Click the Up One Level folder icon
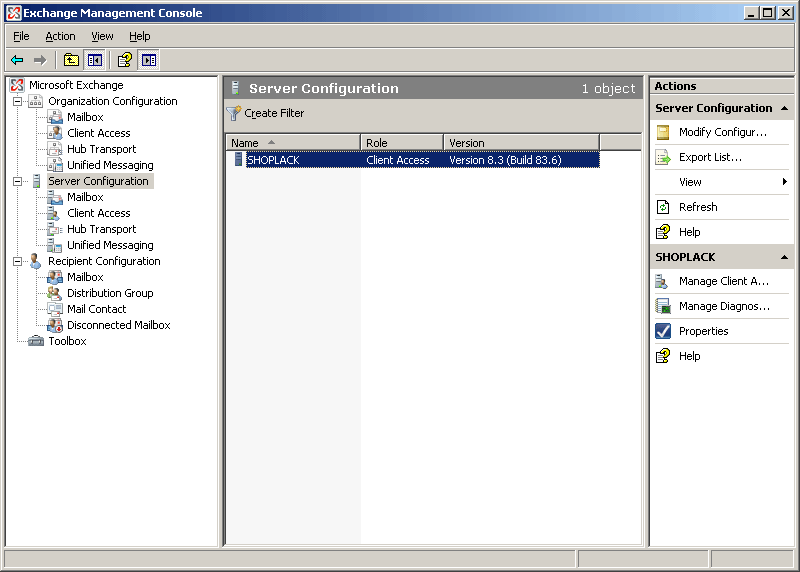Image resolution: width=800 pixels, height=572 pixels. tap(71, 60)
